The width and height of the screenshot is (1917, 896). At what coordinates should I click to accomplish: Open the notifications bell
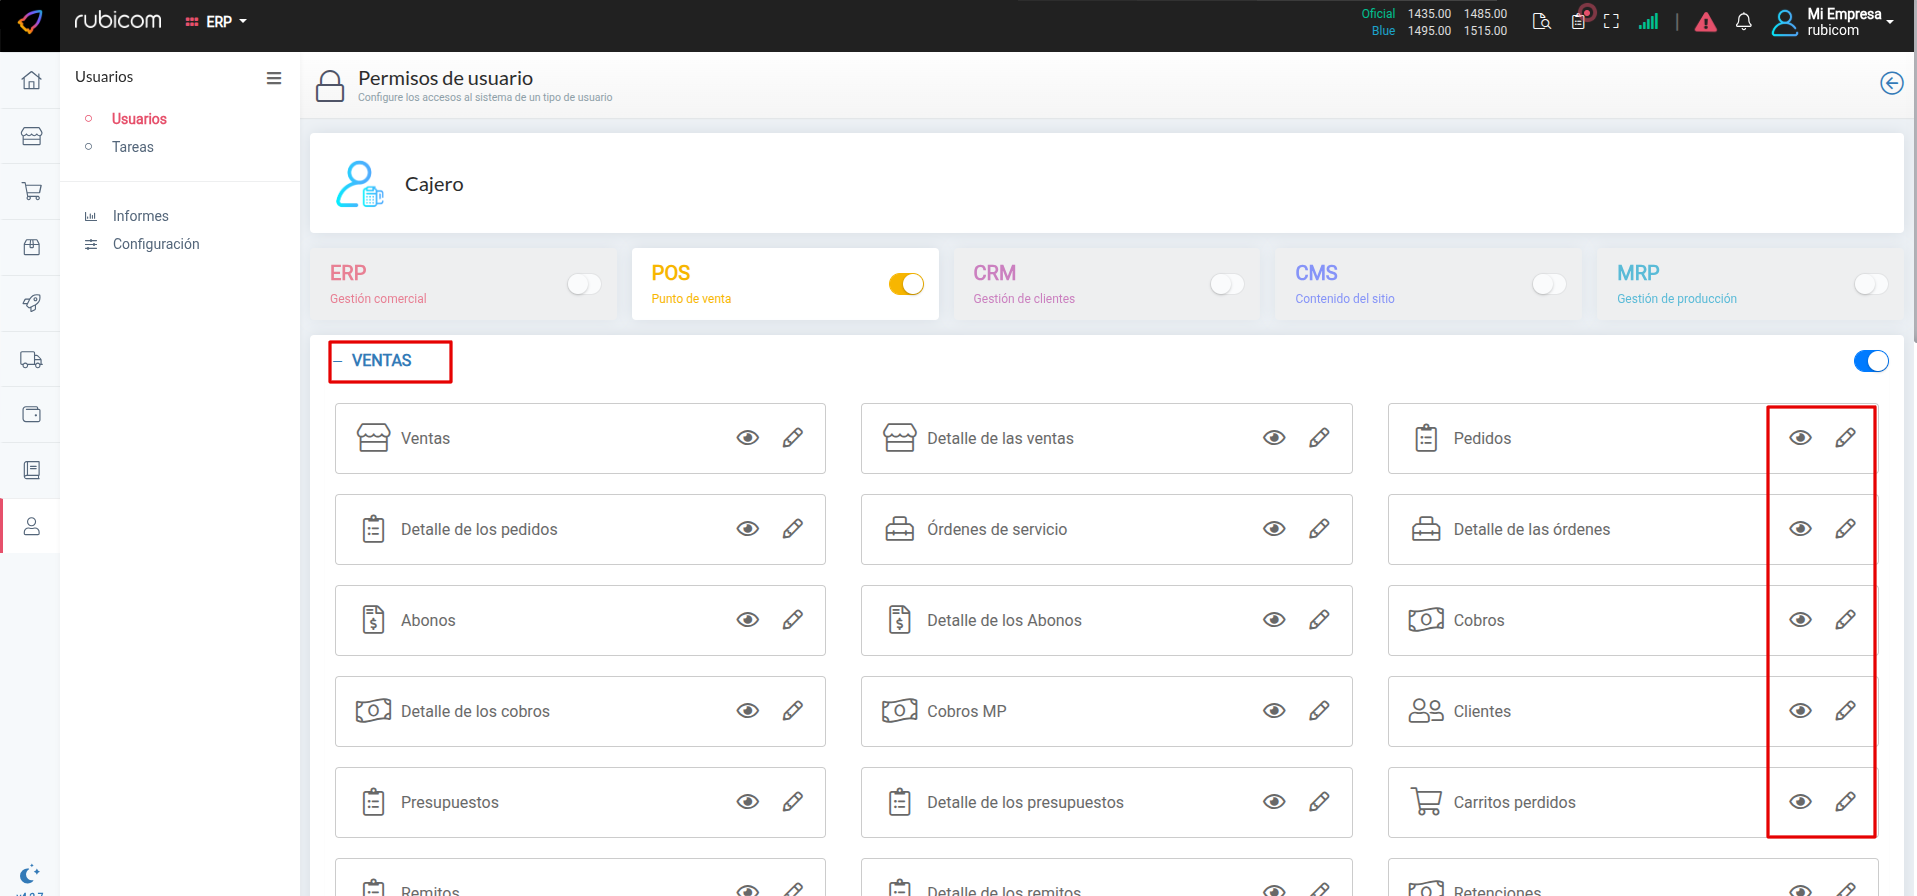tap(1743, 22)
